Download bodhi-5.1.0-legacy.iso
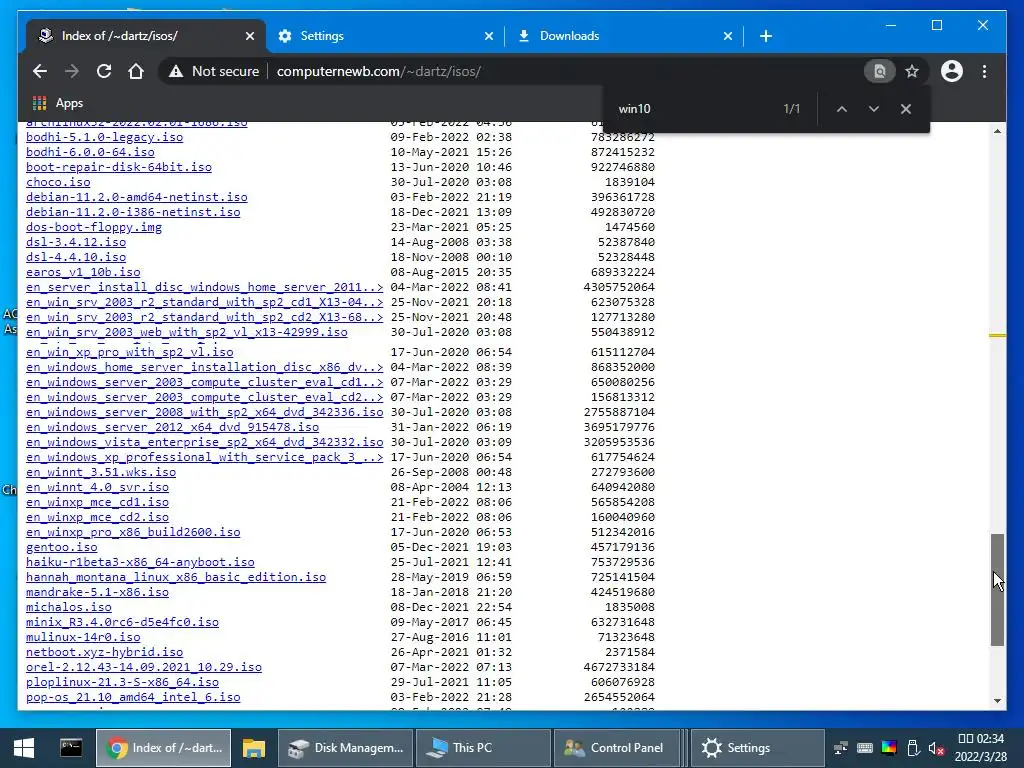 [x=104, y=137]
